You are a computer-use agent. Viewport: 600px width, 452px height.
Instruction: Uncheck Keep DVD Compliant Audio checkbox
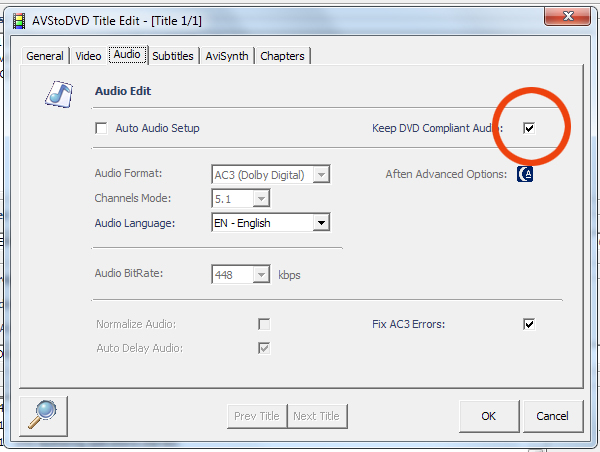529,128
